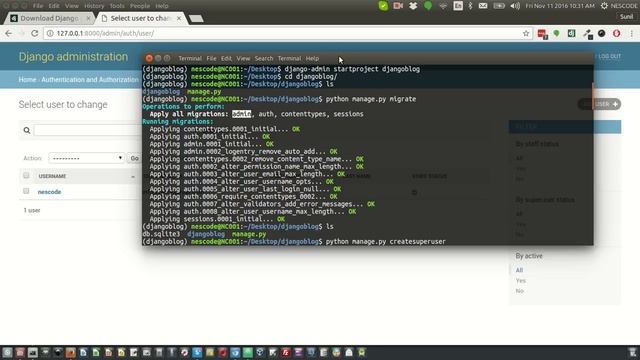
Task: Go back in the browser
Action: [9, 33]
